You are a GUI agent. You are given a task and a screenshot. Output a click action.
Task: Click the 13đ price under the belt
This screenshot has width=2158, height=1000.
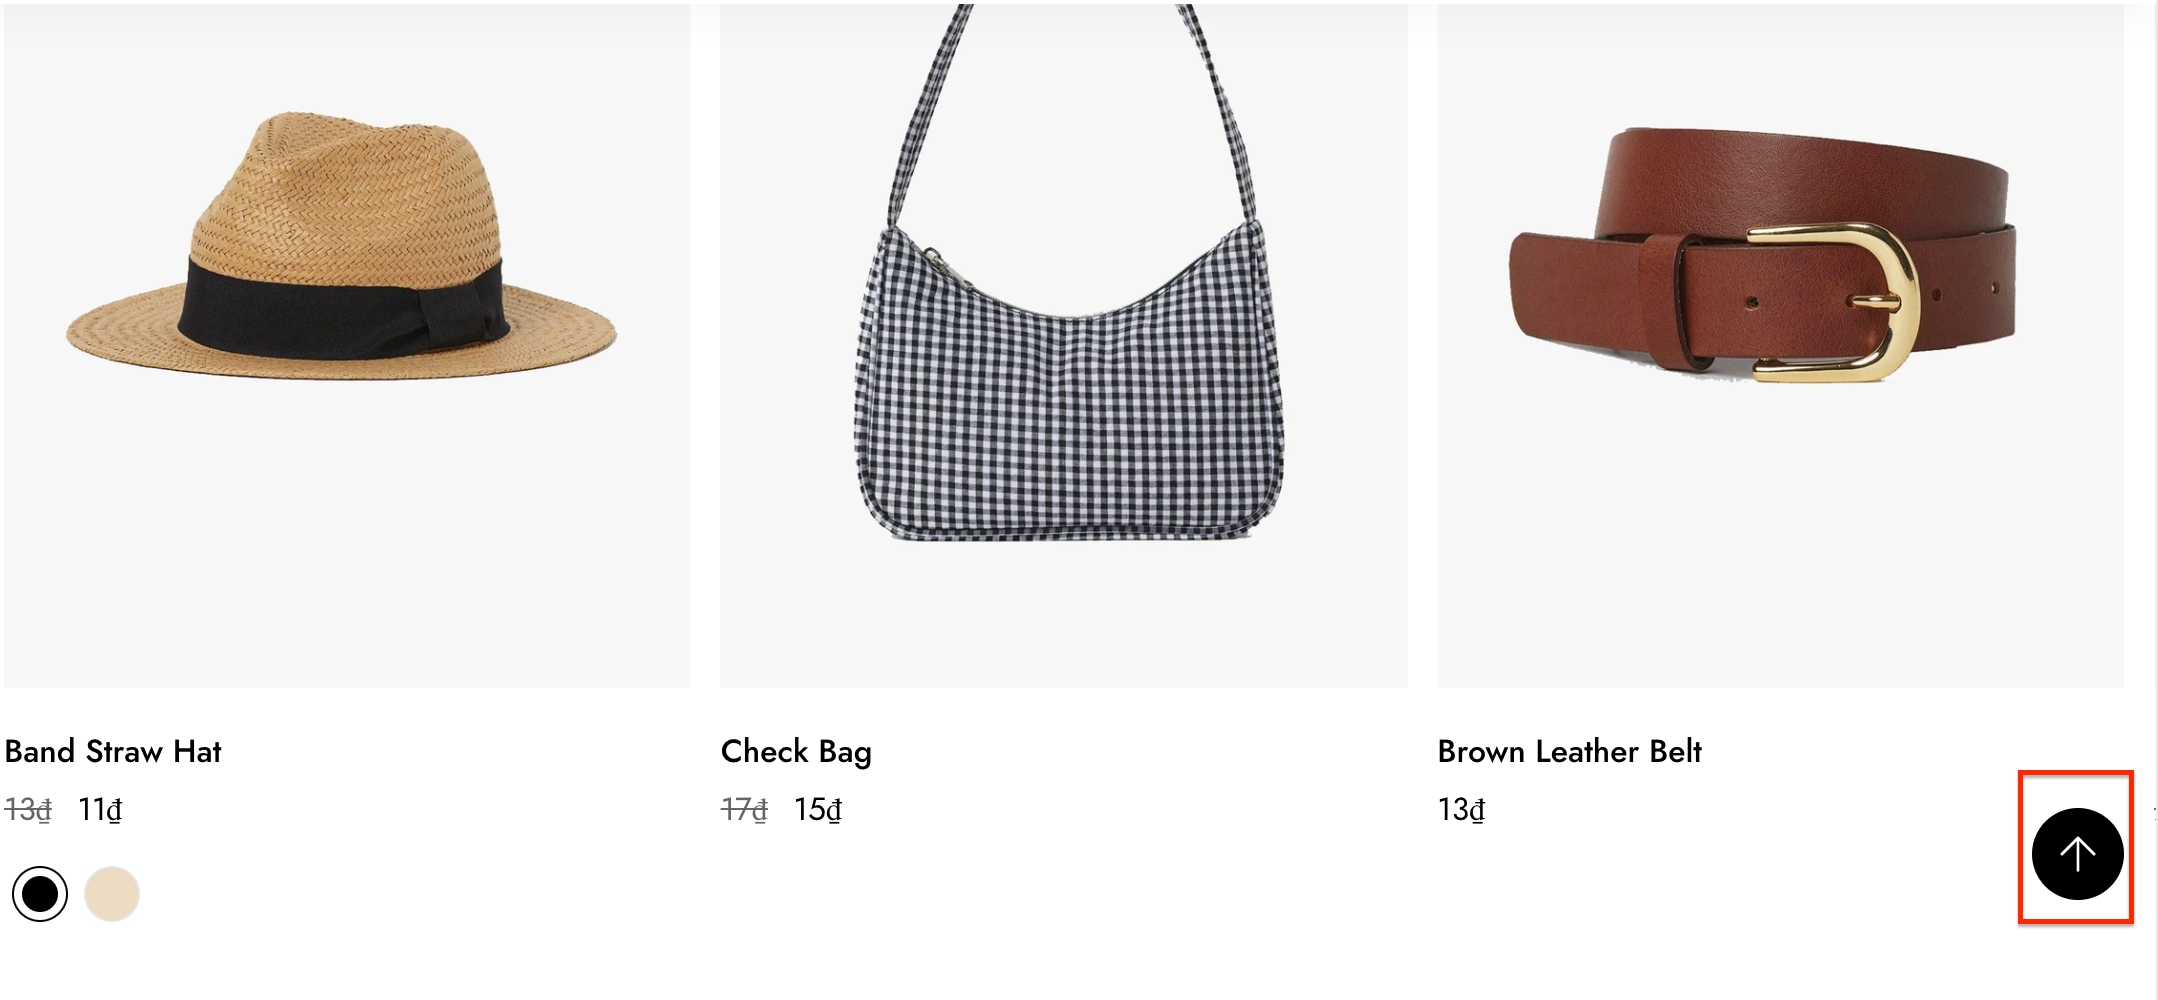pyautogui.click(x=1461, y=809)
